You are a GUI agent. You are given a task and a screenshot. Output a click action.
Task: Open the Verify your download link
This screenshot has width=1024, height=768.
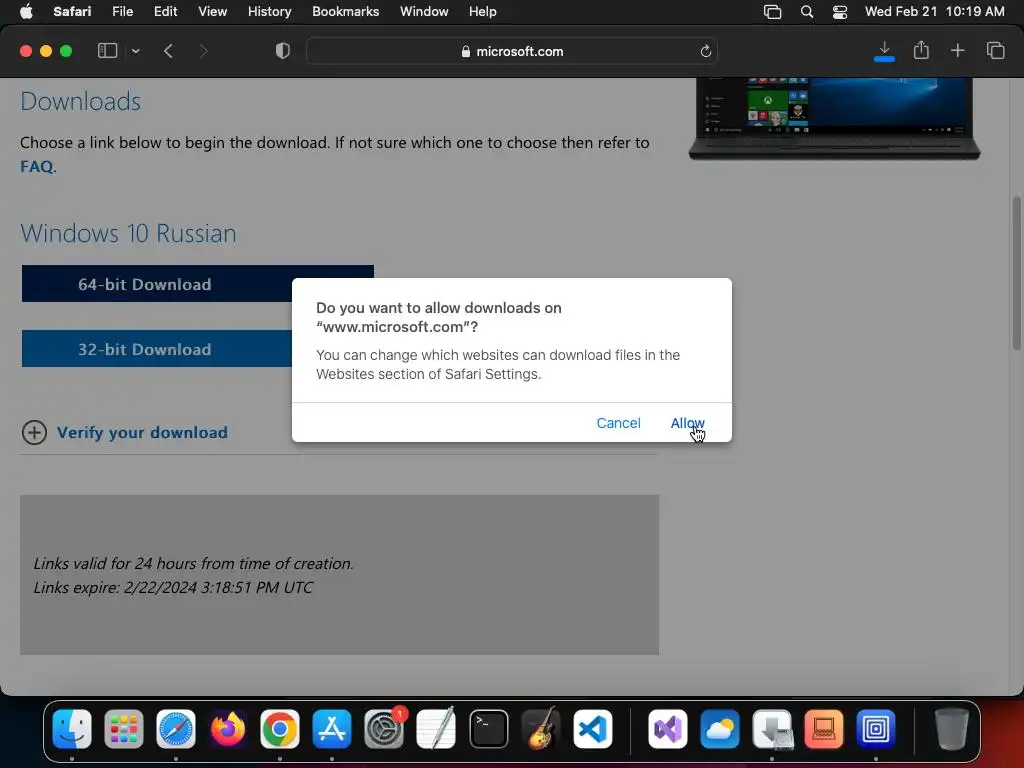point(142,432)
